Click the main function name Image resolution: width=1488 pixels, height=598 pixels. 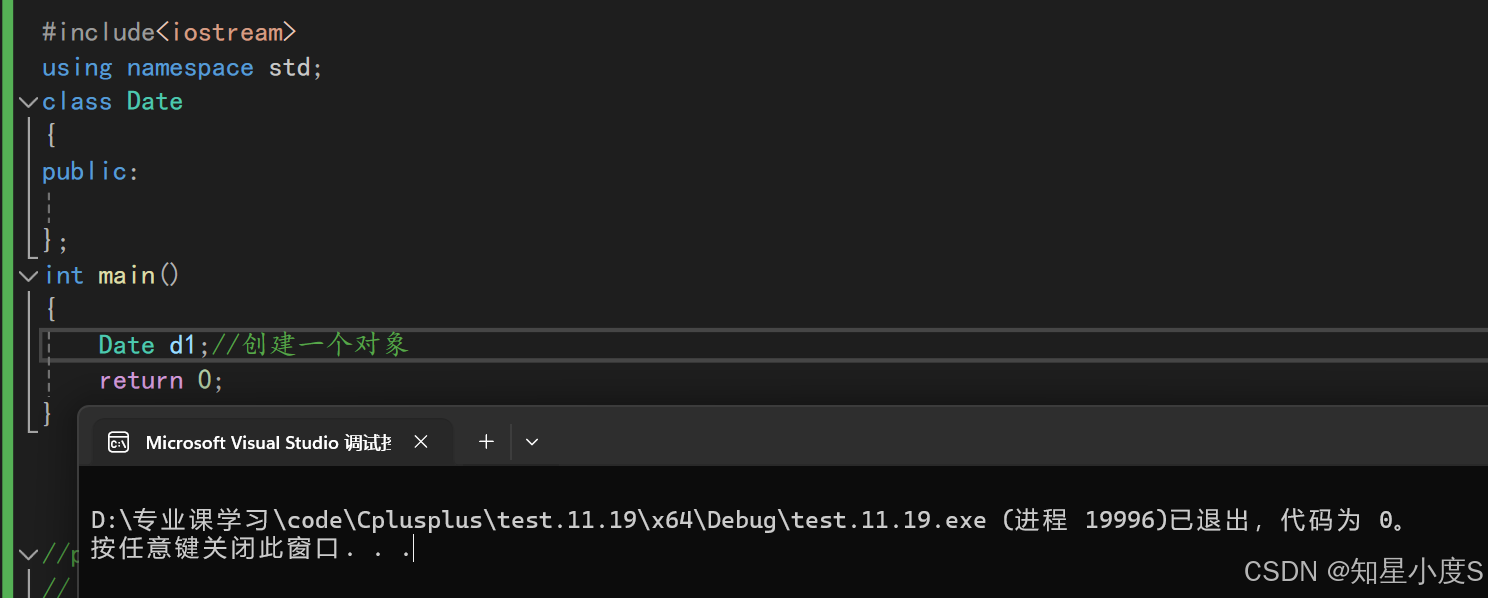point(126,276)
